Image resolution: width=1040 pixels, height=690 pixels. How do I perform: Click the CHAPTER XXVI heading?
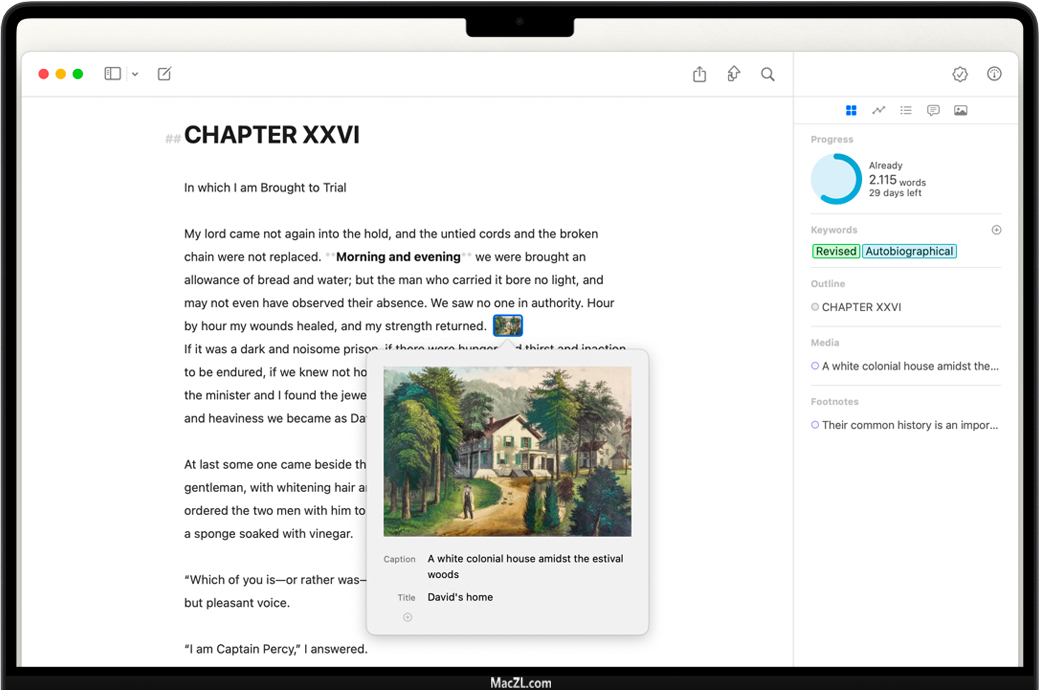[x=272, y=135]
